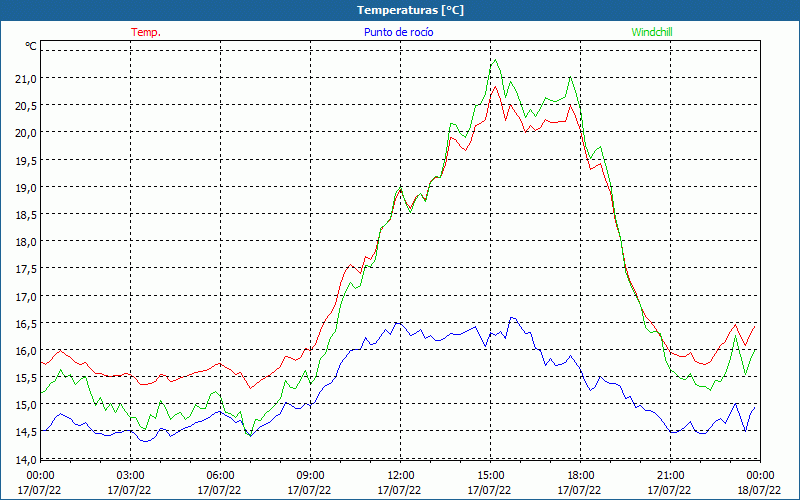Choose the "18:00" time axis label
800x500 pixels.
point(580,475)
